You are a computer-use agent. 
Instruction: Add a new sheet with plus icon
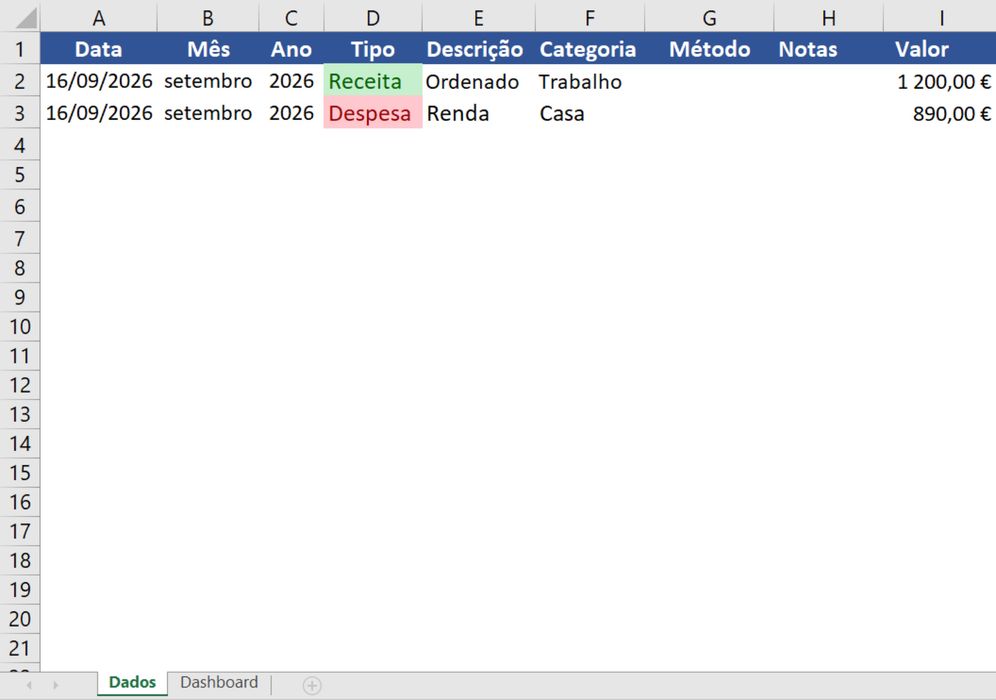[312, 685]
